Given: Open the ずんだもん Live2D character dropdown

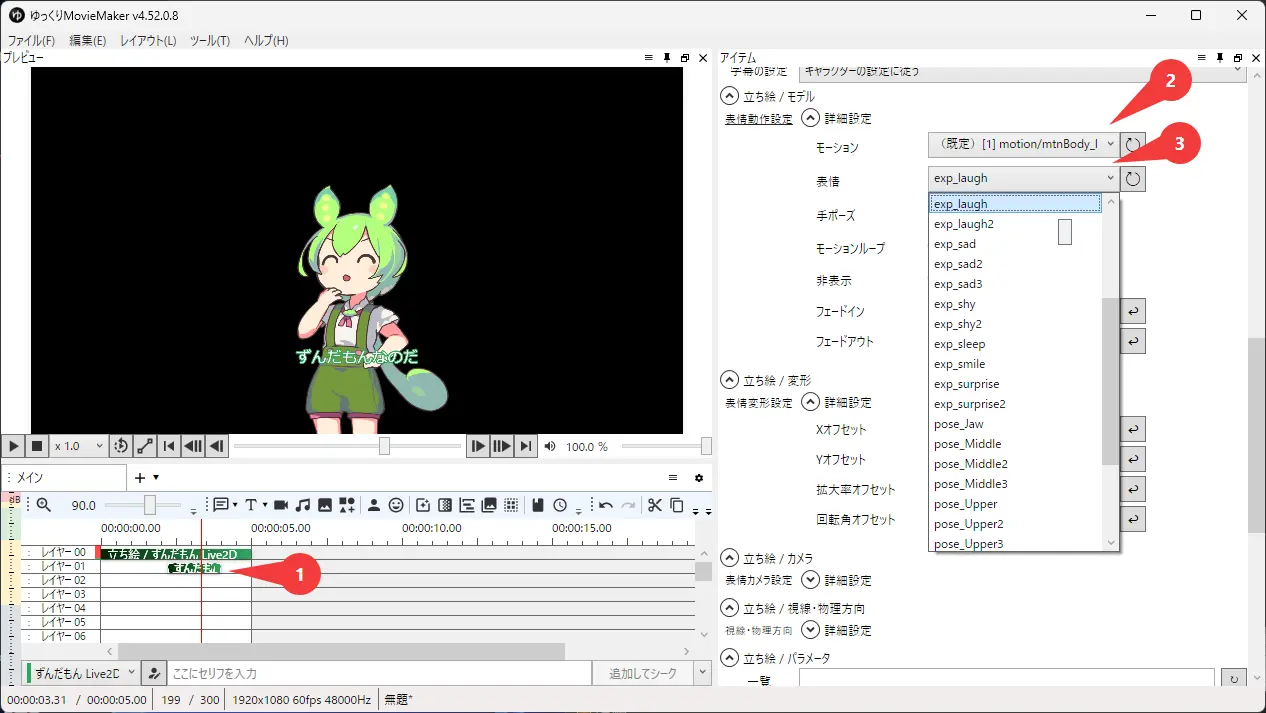Looking at the screenshot, I should tap(81, 674).
